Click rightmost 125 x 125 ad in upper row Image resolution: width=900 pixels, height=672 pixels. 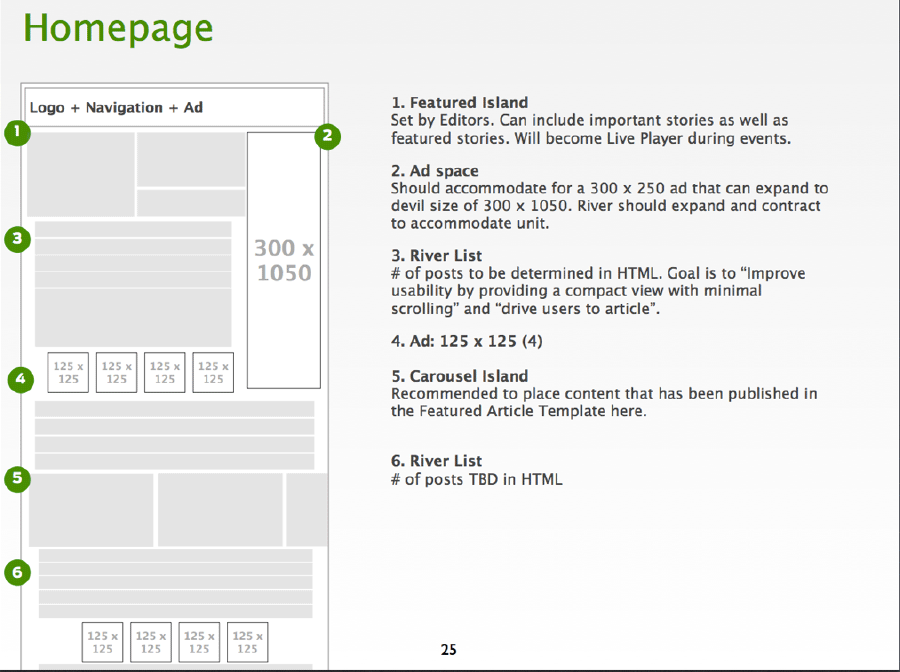pyautogui.click(x=213, y=372)
